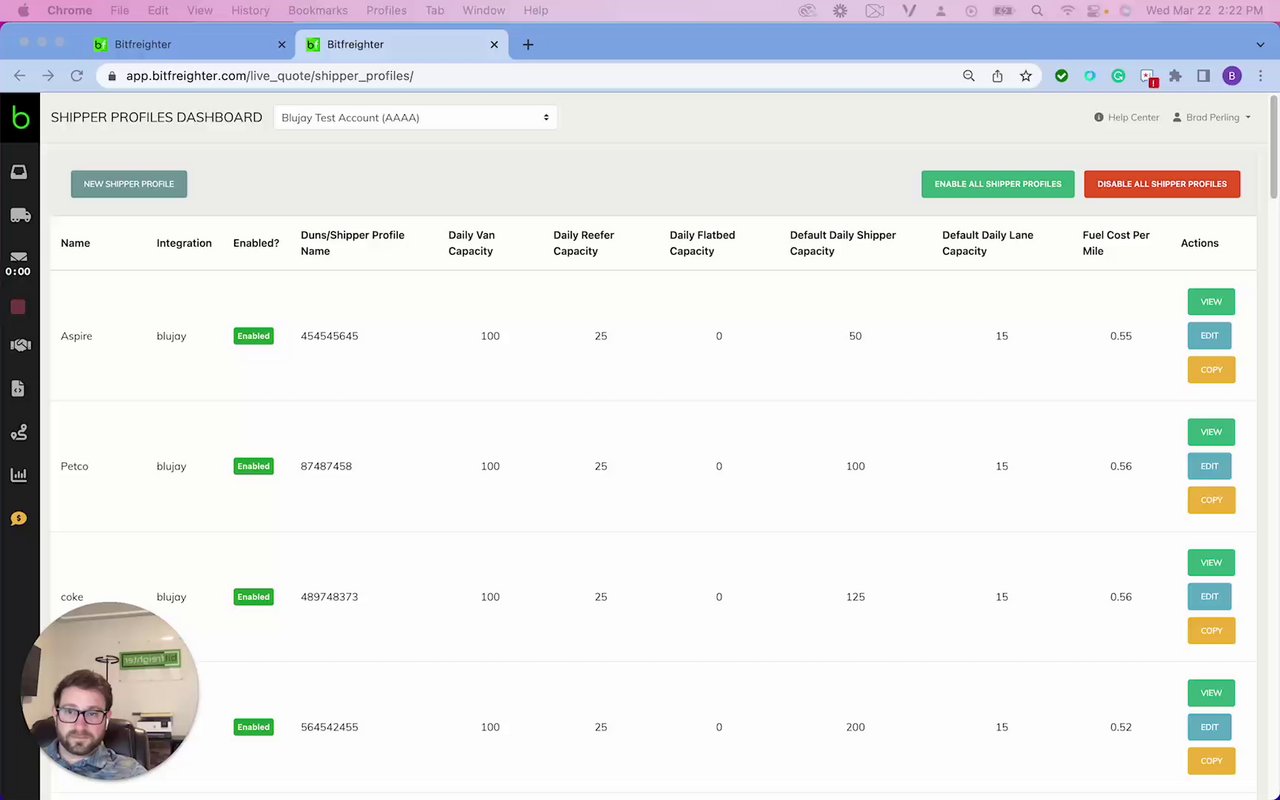
Task: Click New Shipper Profile button
Action: (x=129, y=184)
